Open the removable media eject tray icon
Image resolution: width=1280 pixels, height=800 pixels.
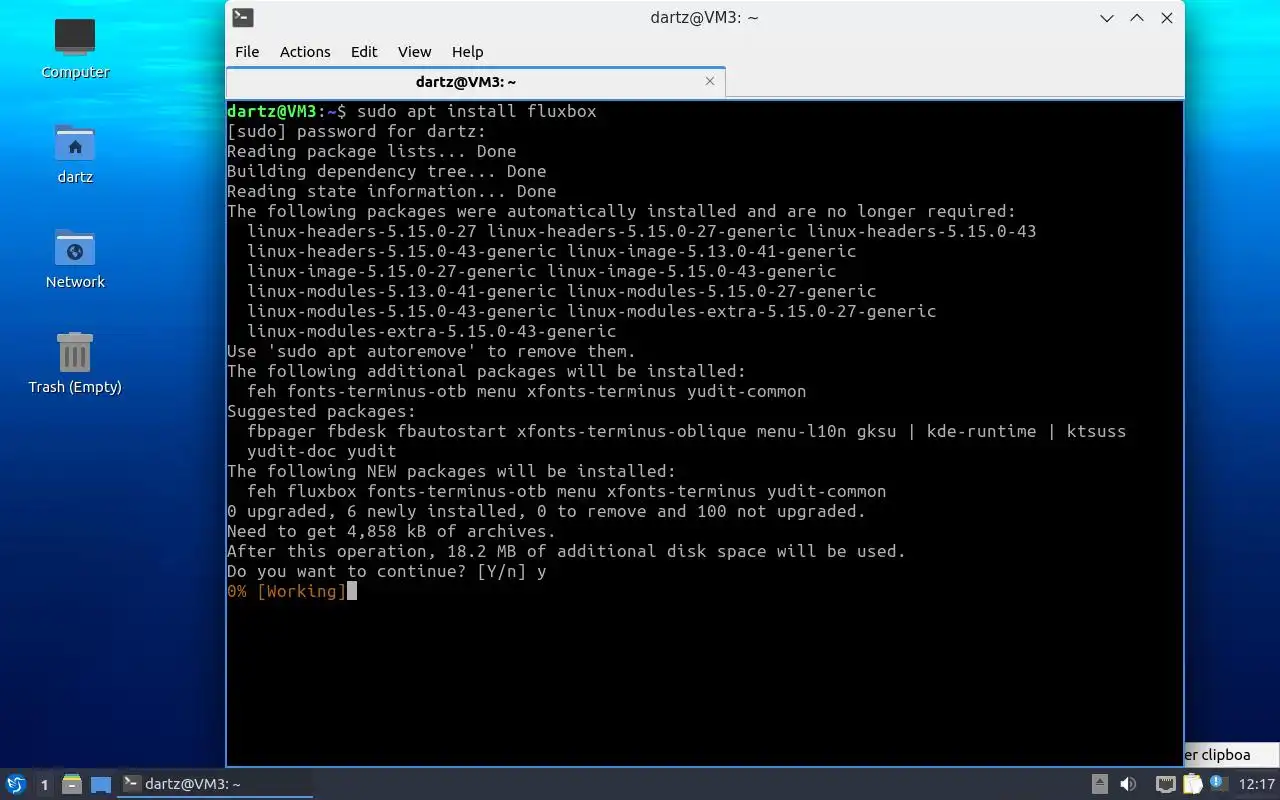[1099, 784]
